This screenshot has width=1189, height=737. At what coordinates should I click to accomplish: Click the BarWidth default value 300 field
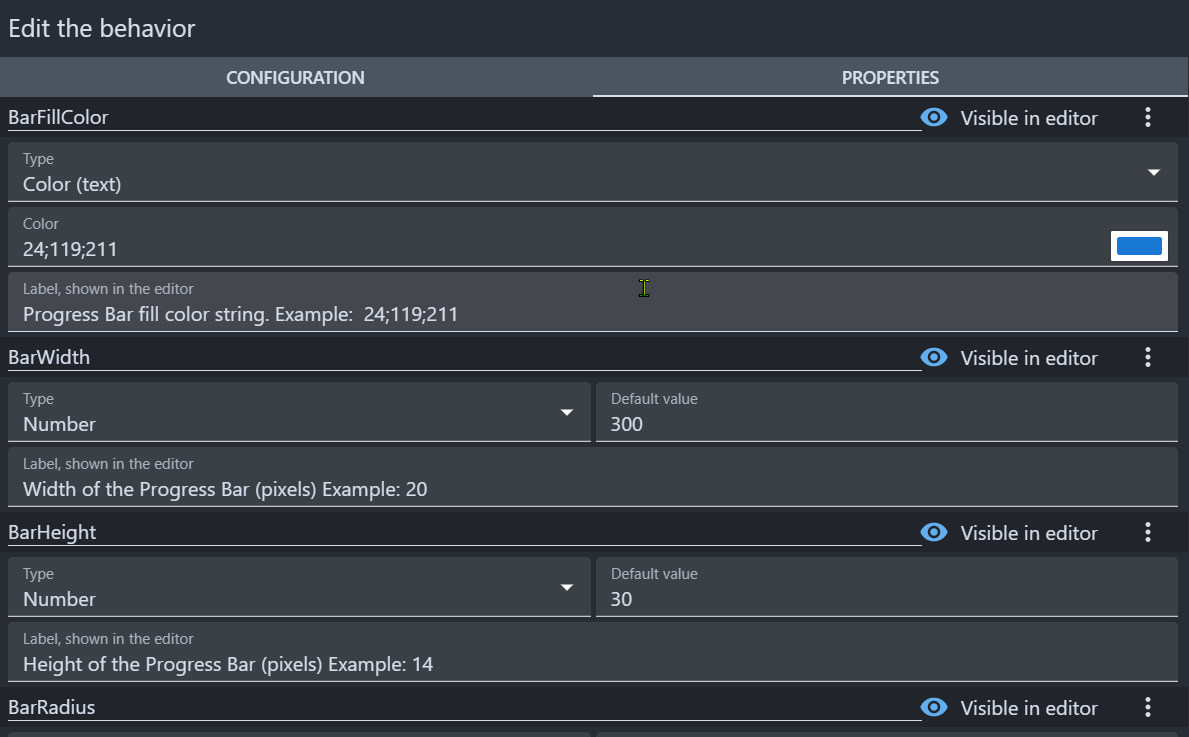click(x=885, y=424)
